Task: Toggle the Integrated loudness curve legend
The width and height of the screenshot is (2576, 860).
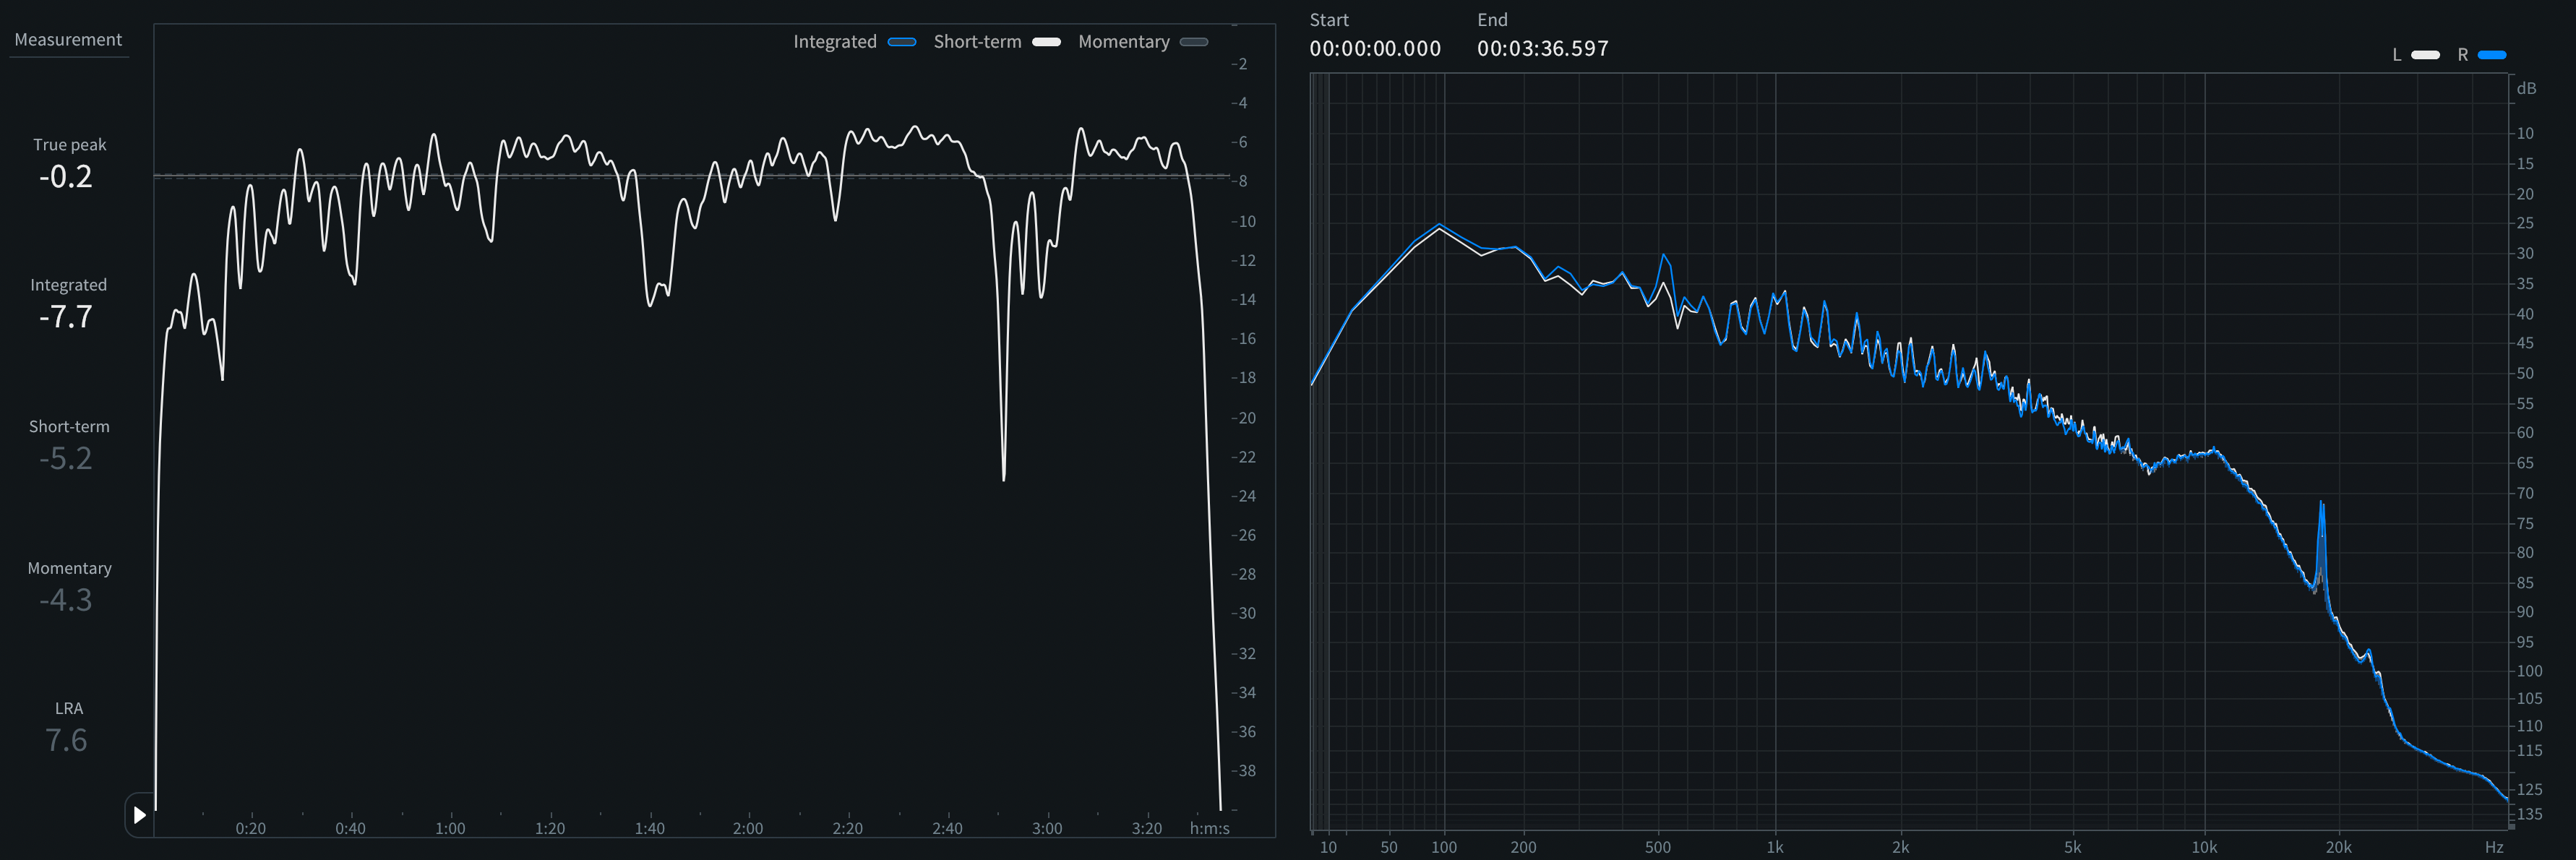Action: pyautogui.click(x=902, y=42)
